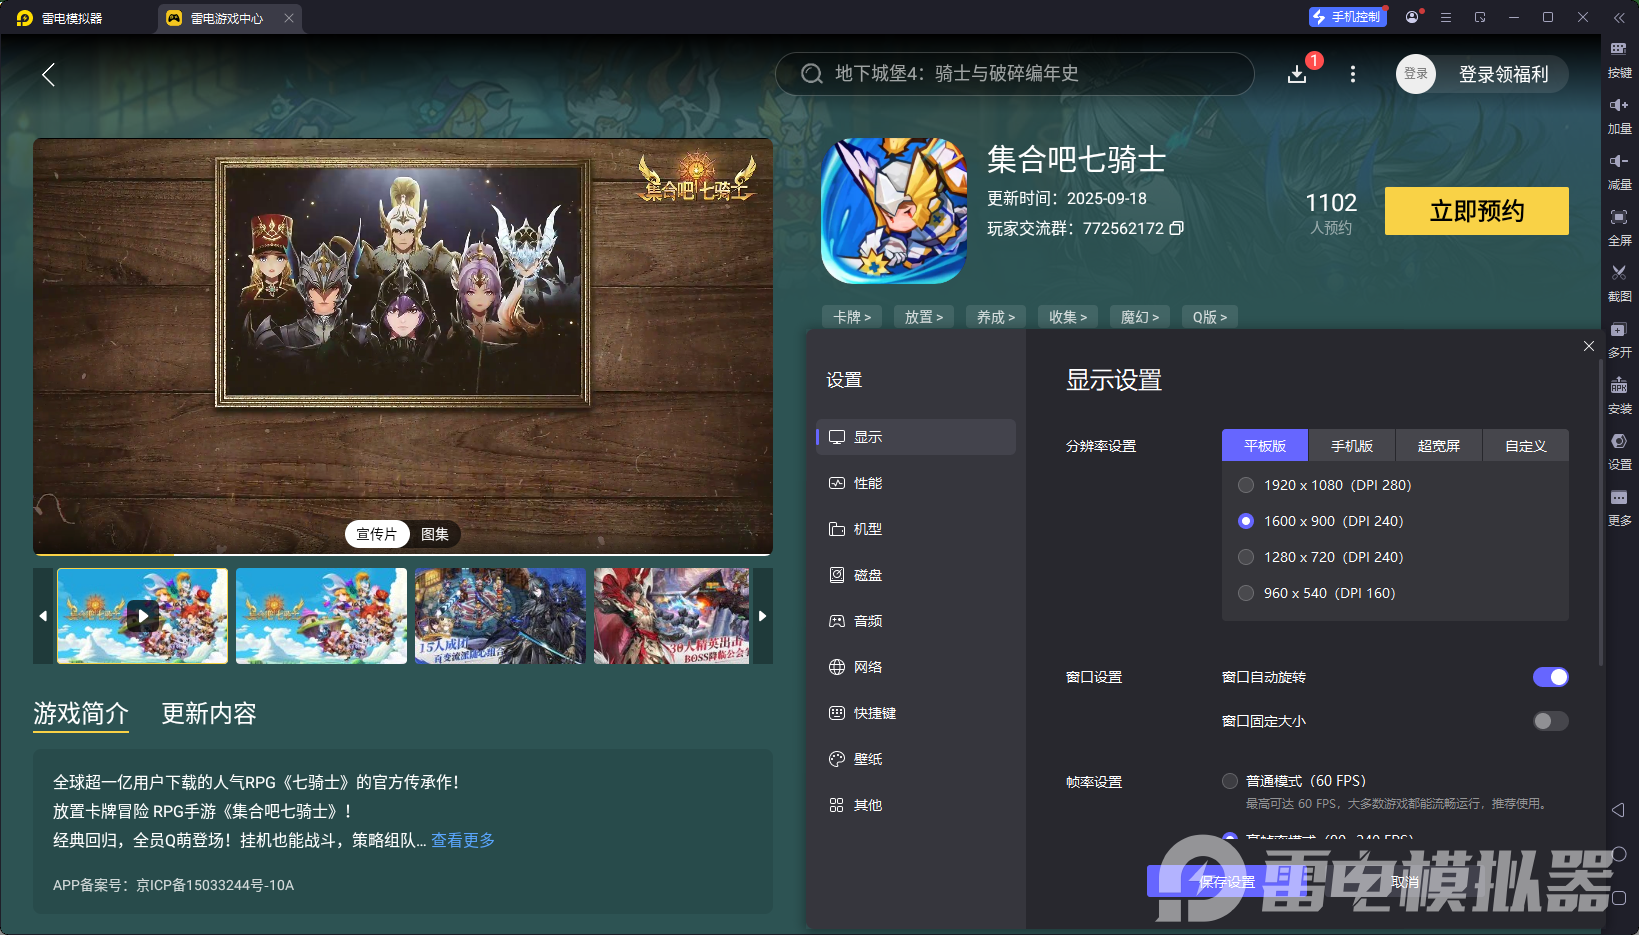Select the 平板版 resolution tab
1639x935 pixels.
(1265, 446)
